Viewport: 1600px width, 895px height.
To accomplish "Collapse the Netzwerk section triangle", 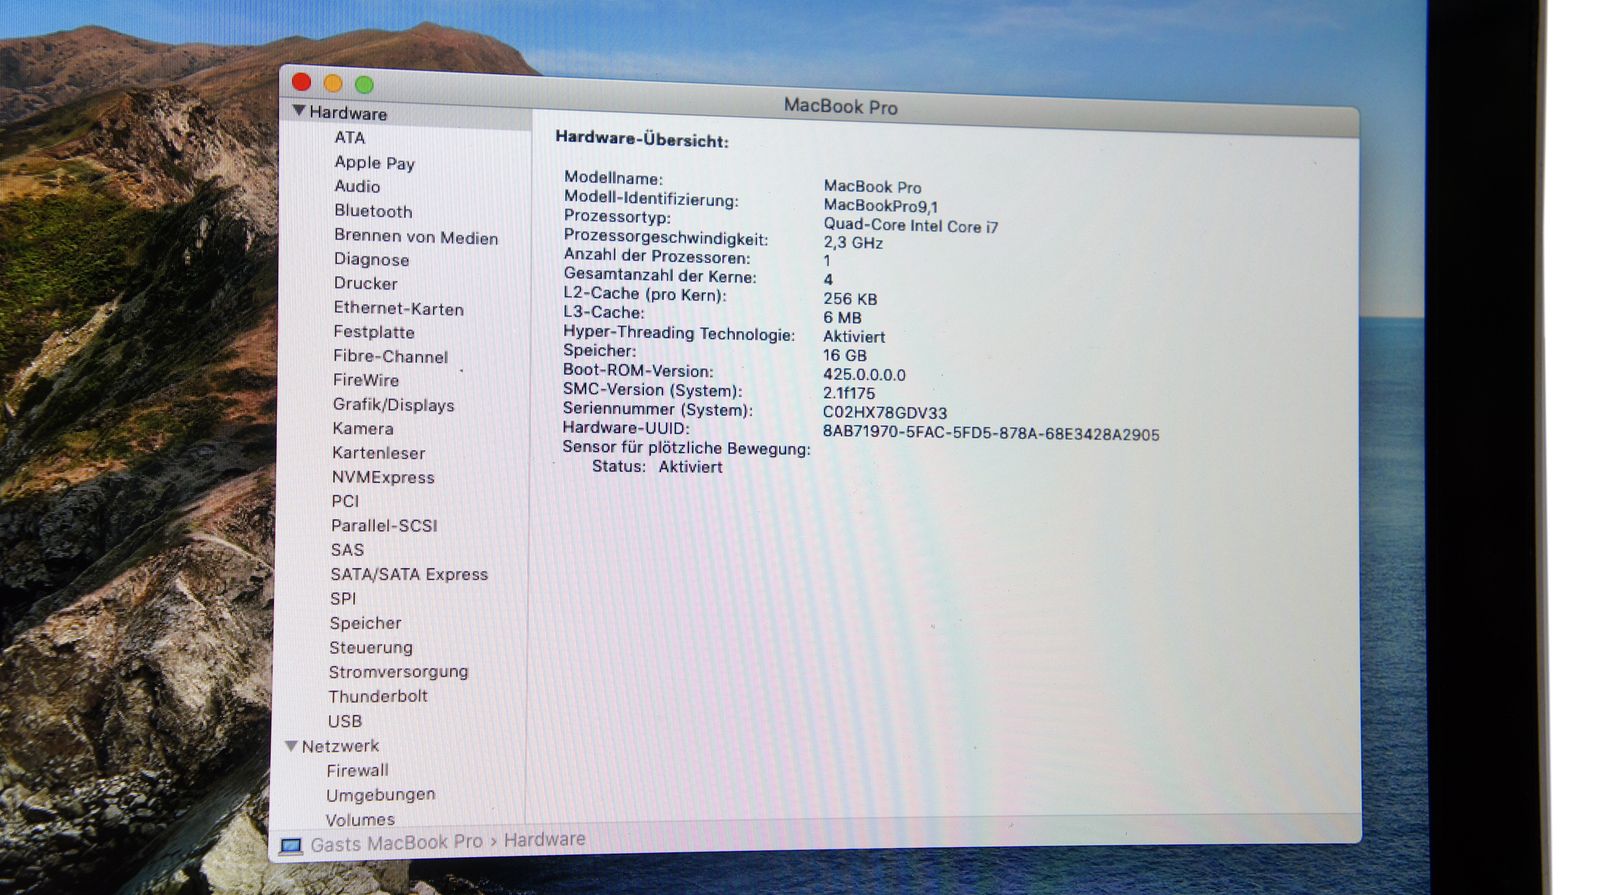I will (291, 746).
